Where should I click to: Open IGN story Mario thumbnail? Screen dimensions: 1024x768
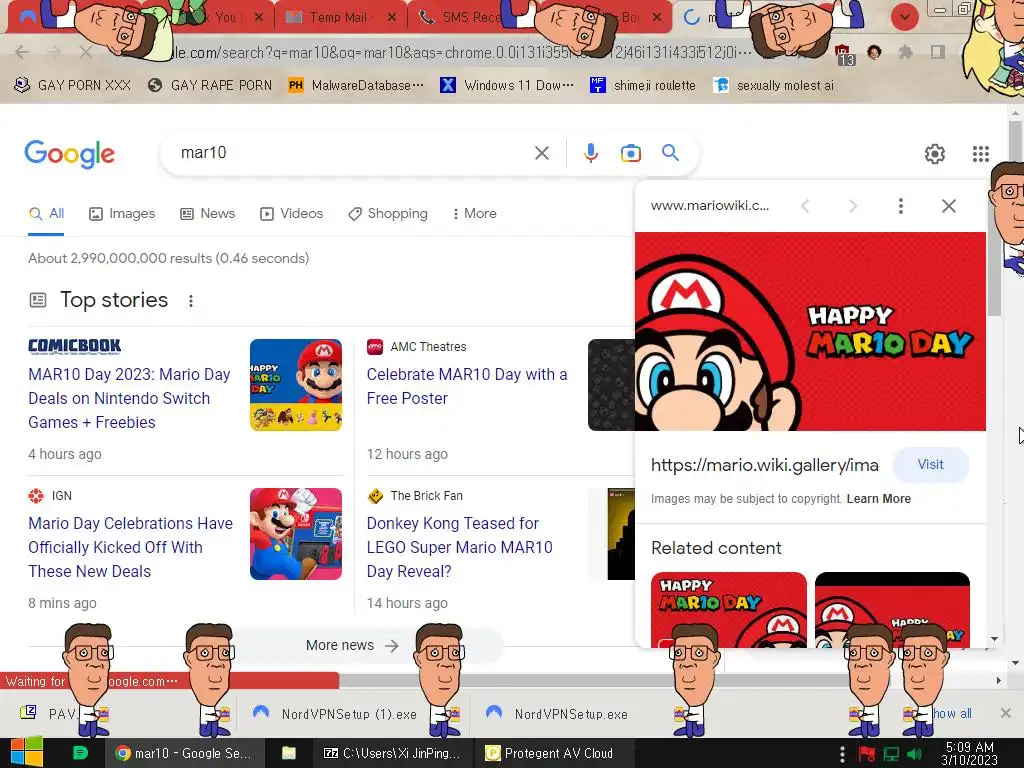296,534
